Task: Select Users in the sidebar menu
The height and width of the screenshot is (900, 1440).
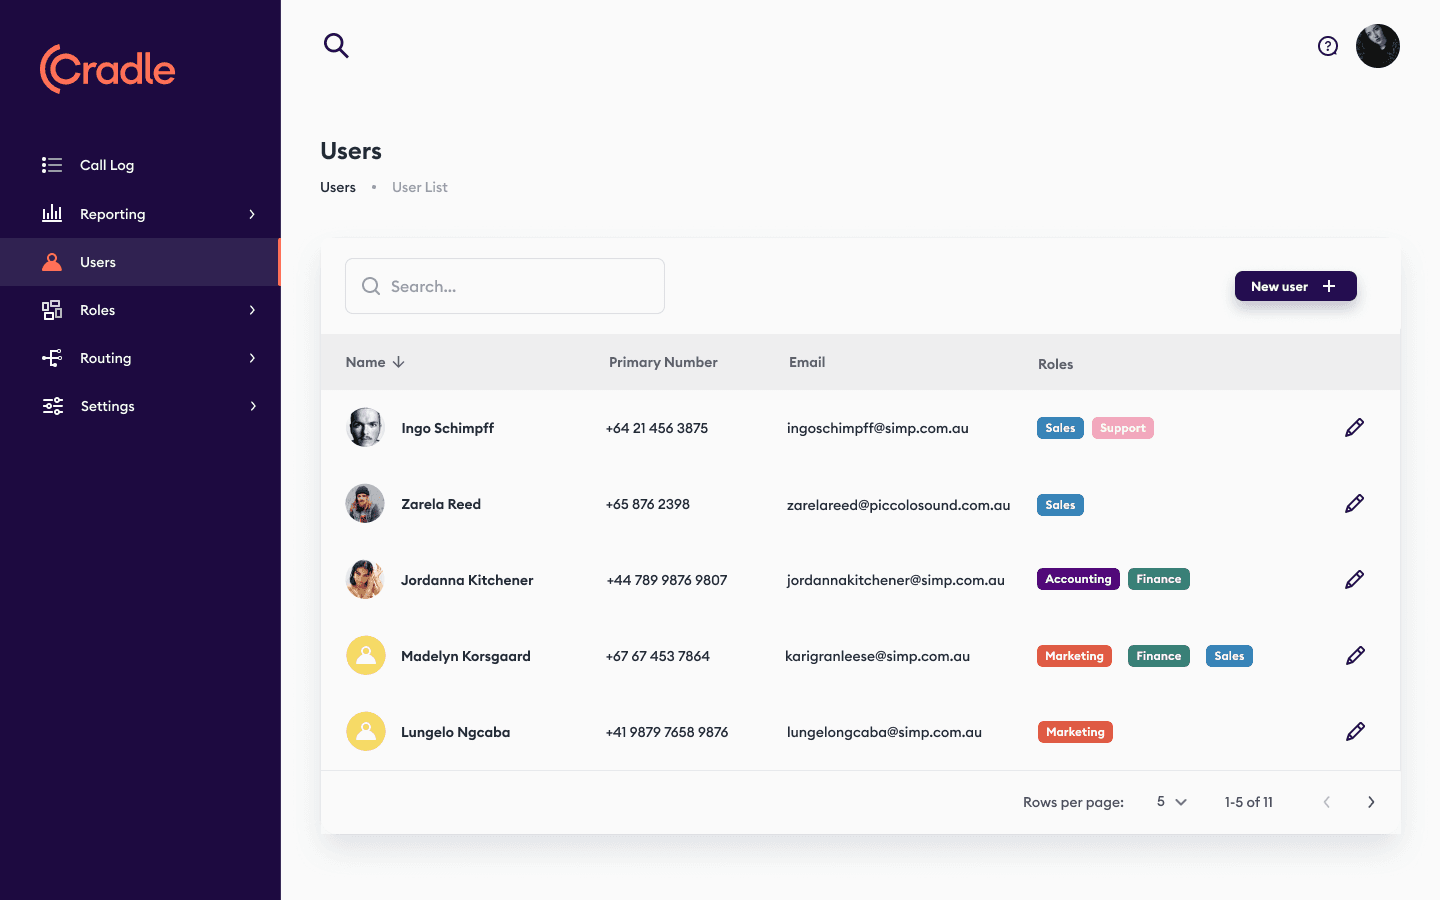Action: point(97,261)
